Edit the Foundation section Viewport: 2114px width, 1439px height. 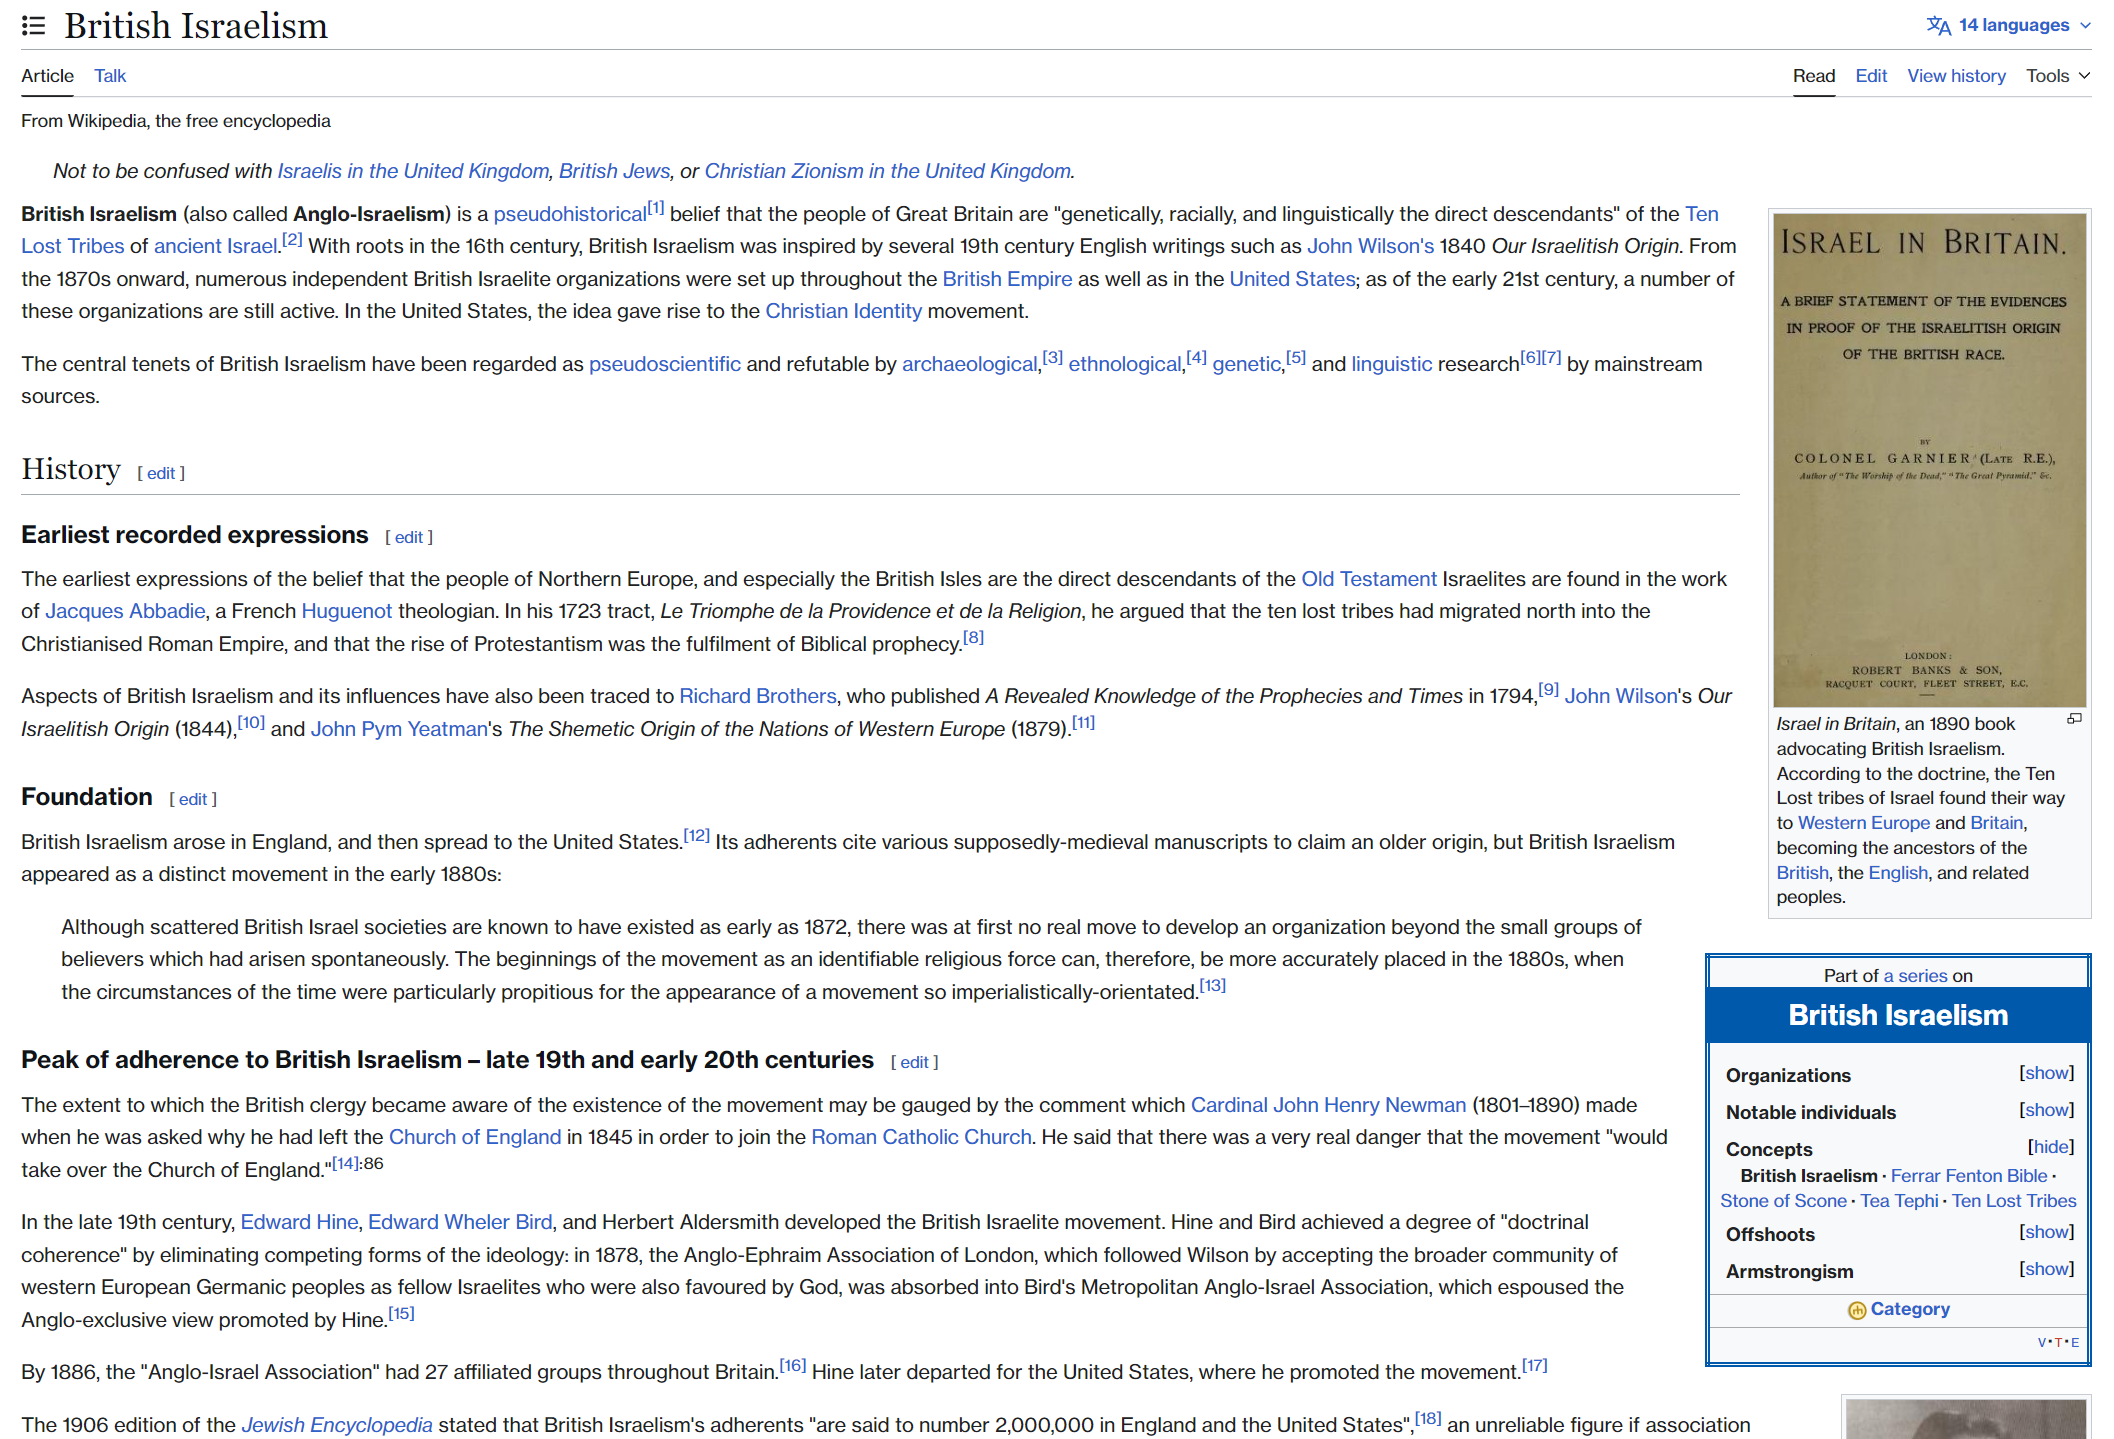(193, 799)
